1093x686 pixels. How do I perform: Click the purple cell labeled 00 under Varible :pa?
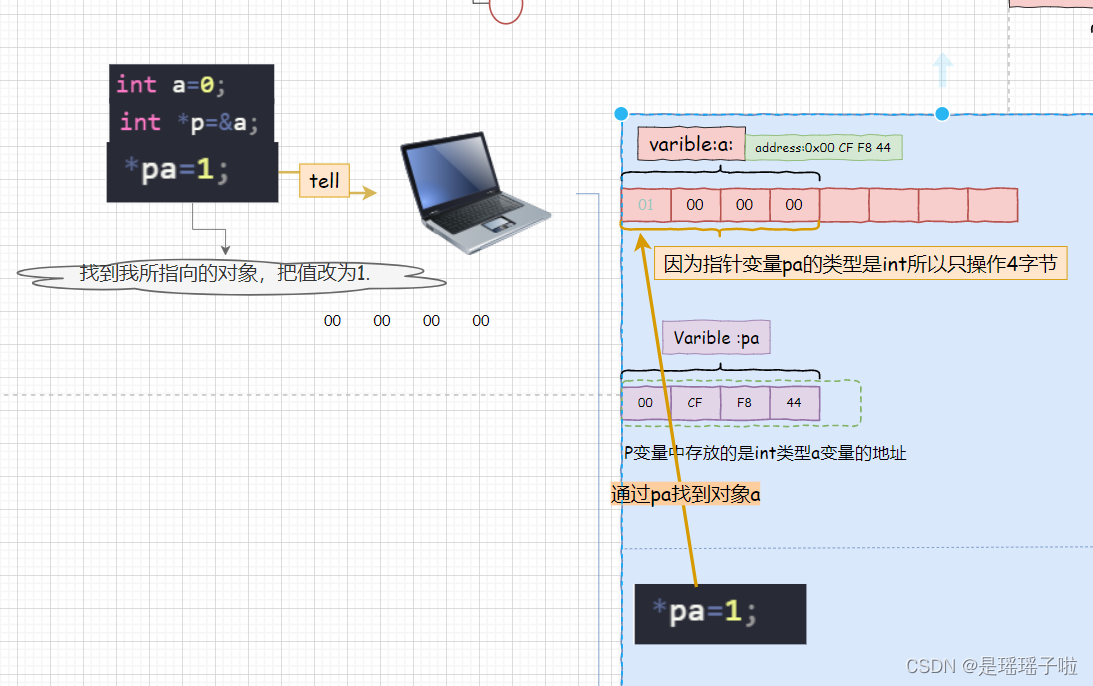[x=645, y=403]
